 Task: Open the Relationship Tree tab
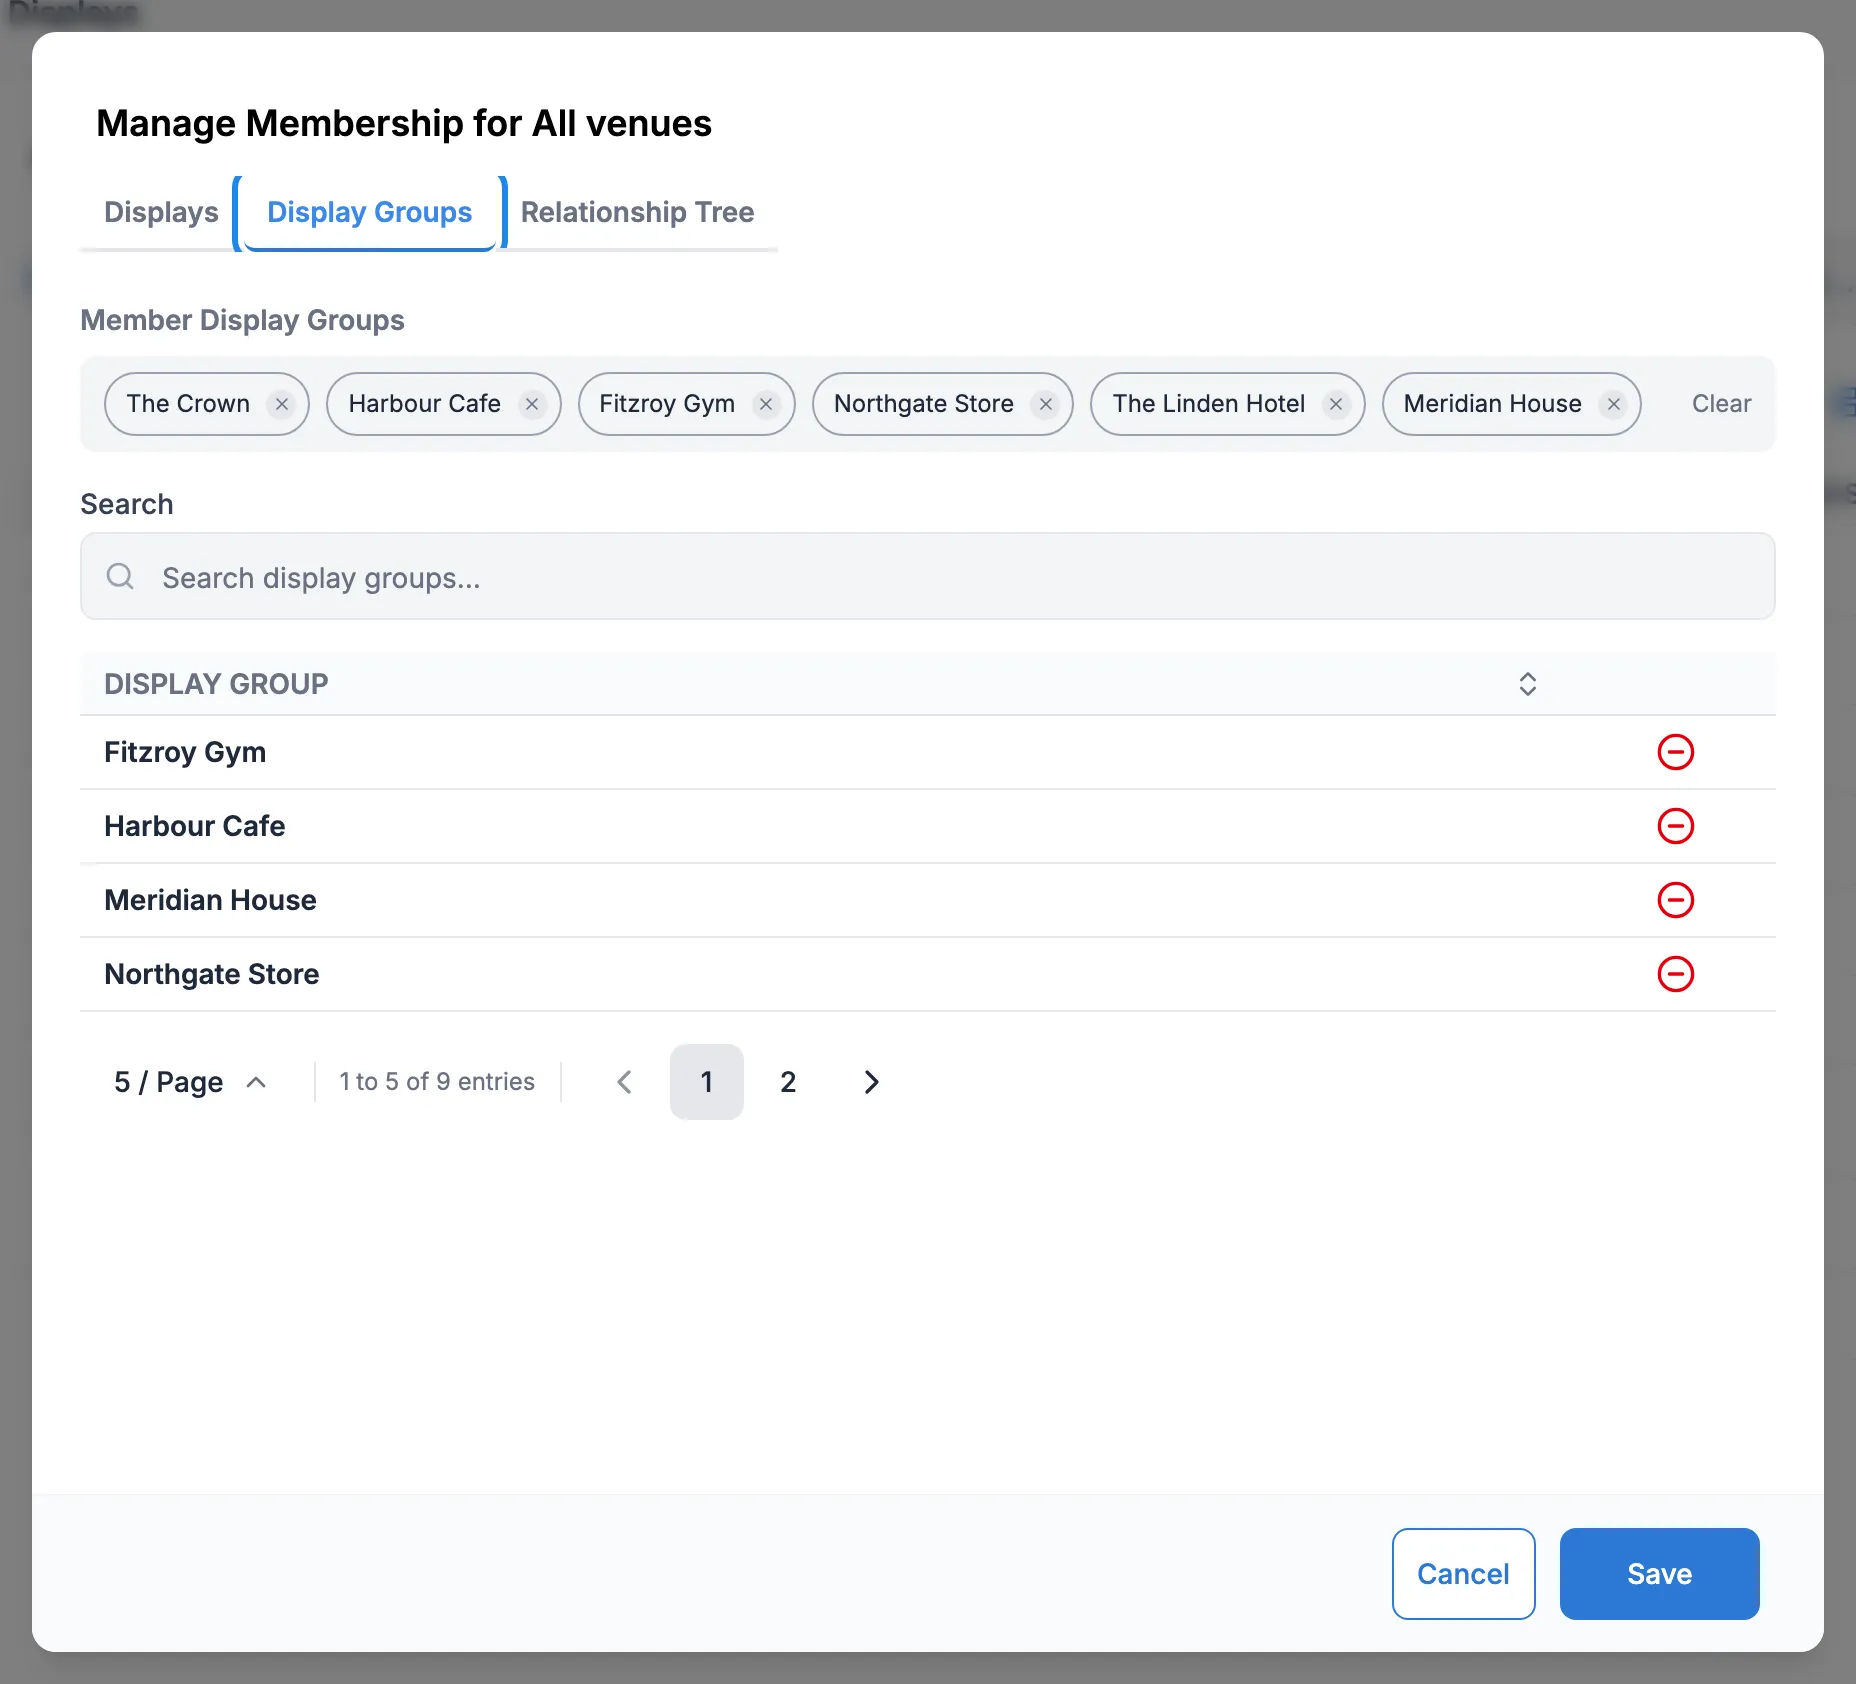(638, 212)
